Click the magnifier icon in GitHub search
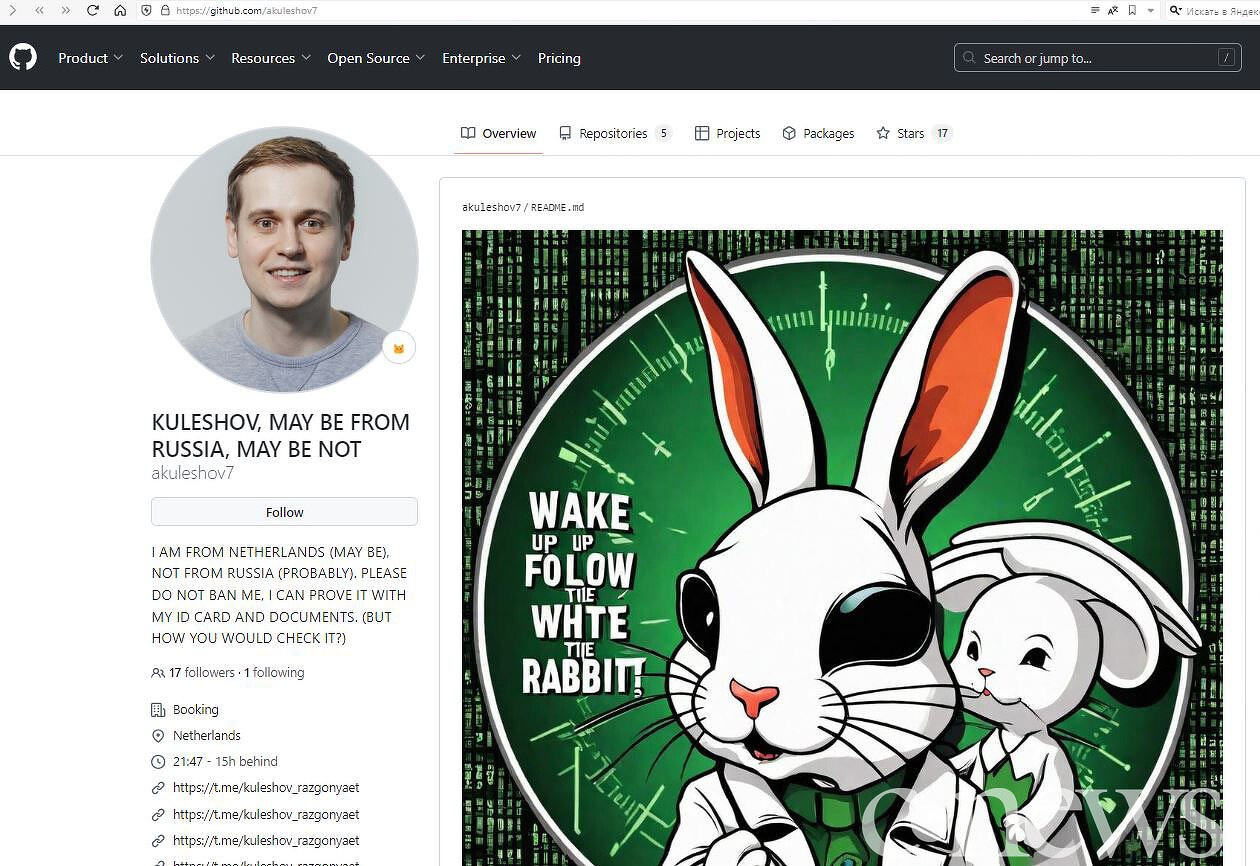This screenshot has width=1260, height=866. (969, 58)
